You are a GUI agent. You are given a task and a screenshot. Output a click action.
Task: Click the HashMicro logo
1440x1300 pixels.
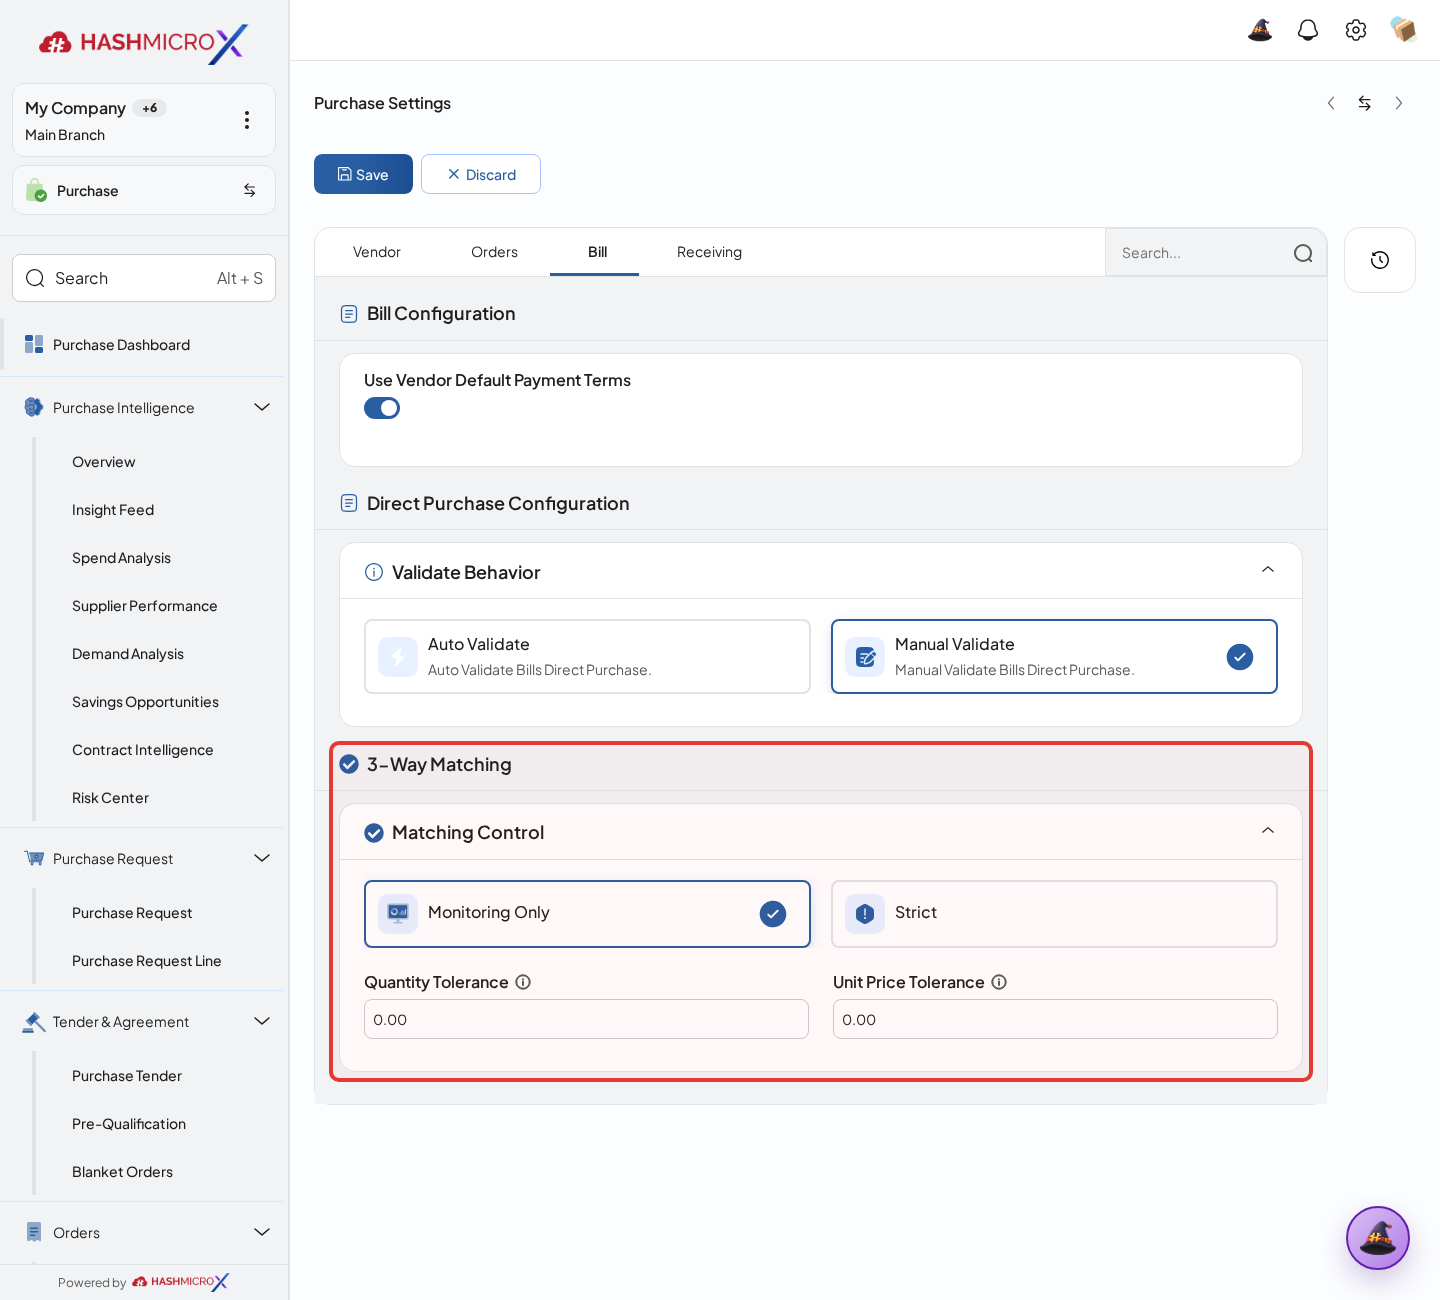[x=143, y=43]
